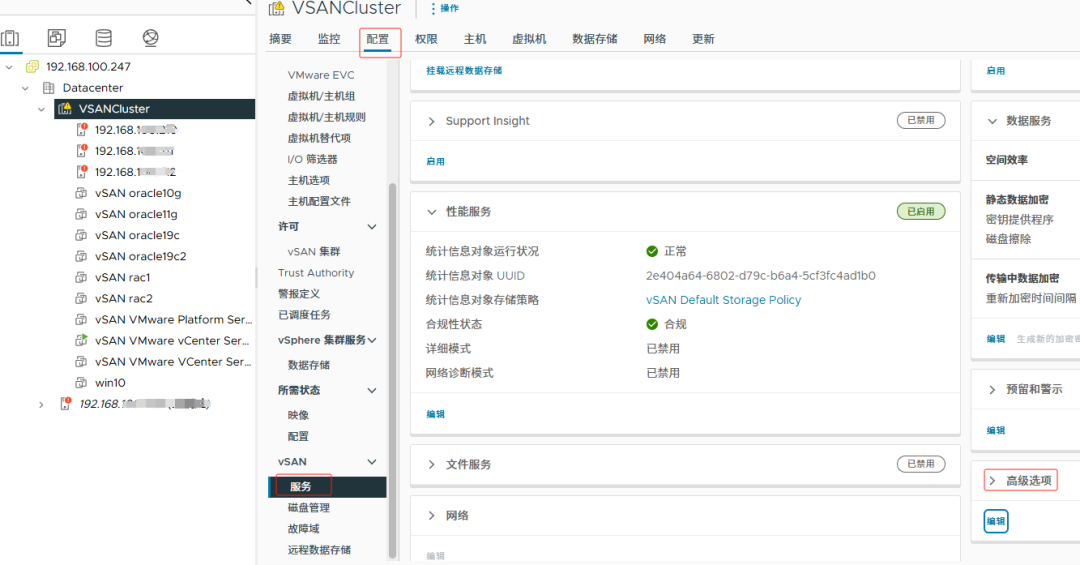
Task: Switch to the 监控 tab
Action: (329, 39)
